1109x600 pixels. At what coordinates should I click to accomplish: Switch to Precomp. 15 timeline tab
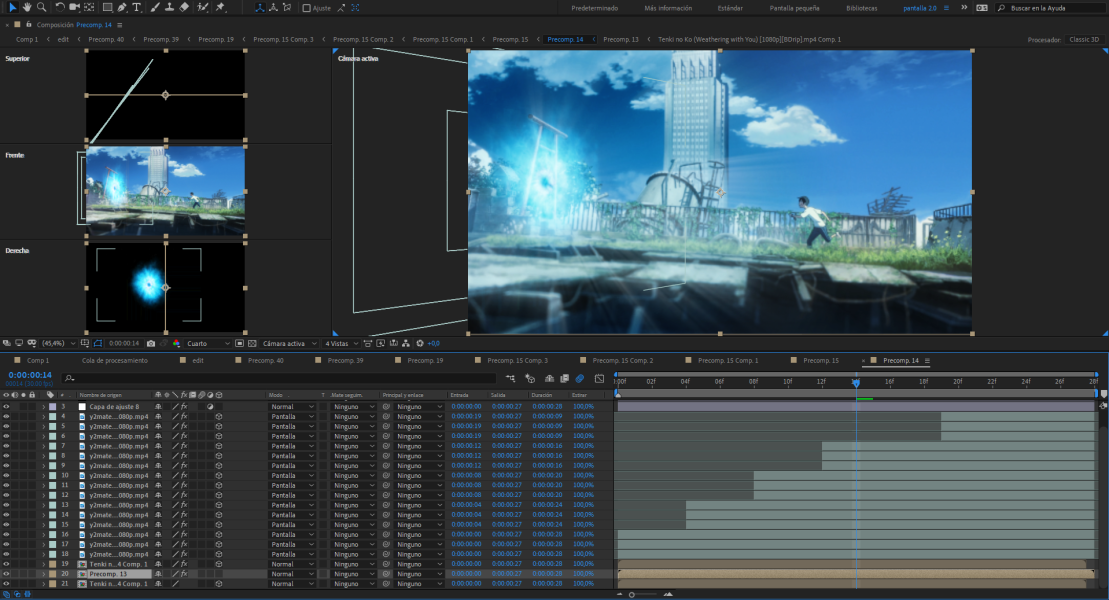click(821, 361)
